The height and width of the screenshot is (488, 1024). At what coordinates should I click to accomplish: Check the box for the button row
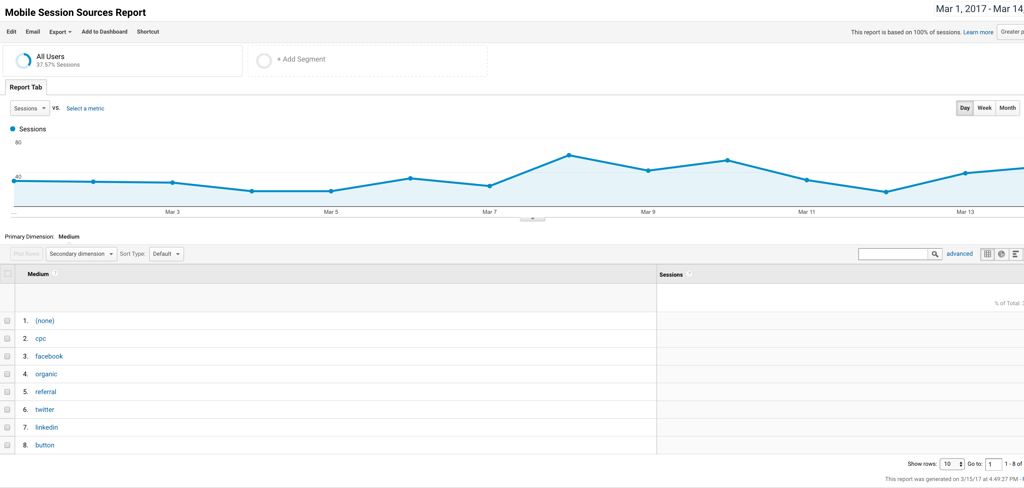coord(7,445)
